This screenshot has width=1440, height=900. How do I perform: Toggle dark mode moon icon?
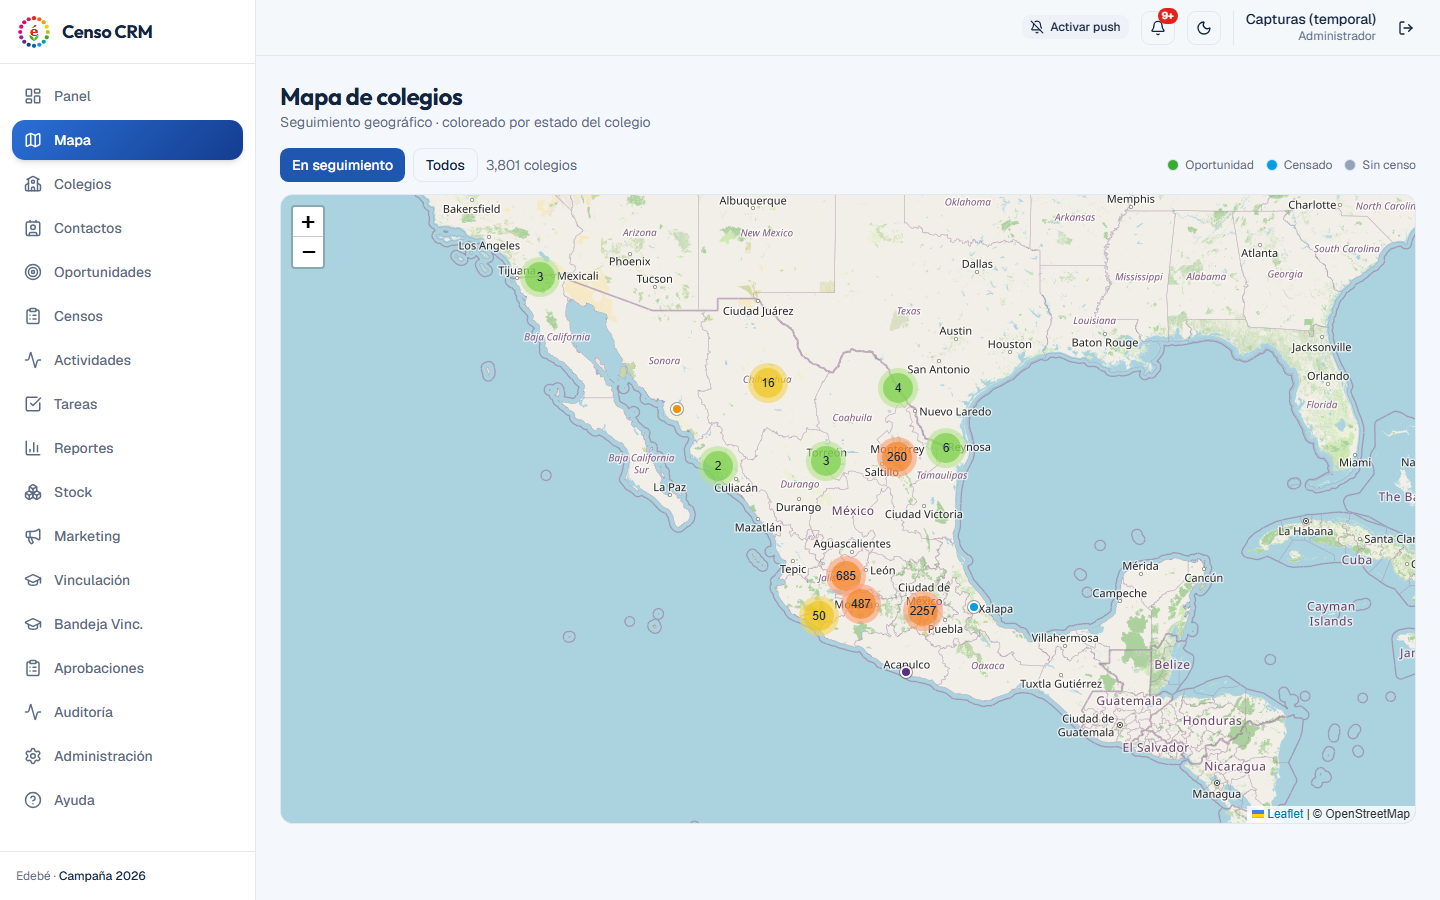1204,28
